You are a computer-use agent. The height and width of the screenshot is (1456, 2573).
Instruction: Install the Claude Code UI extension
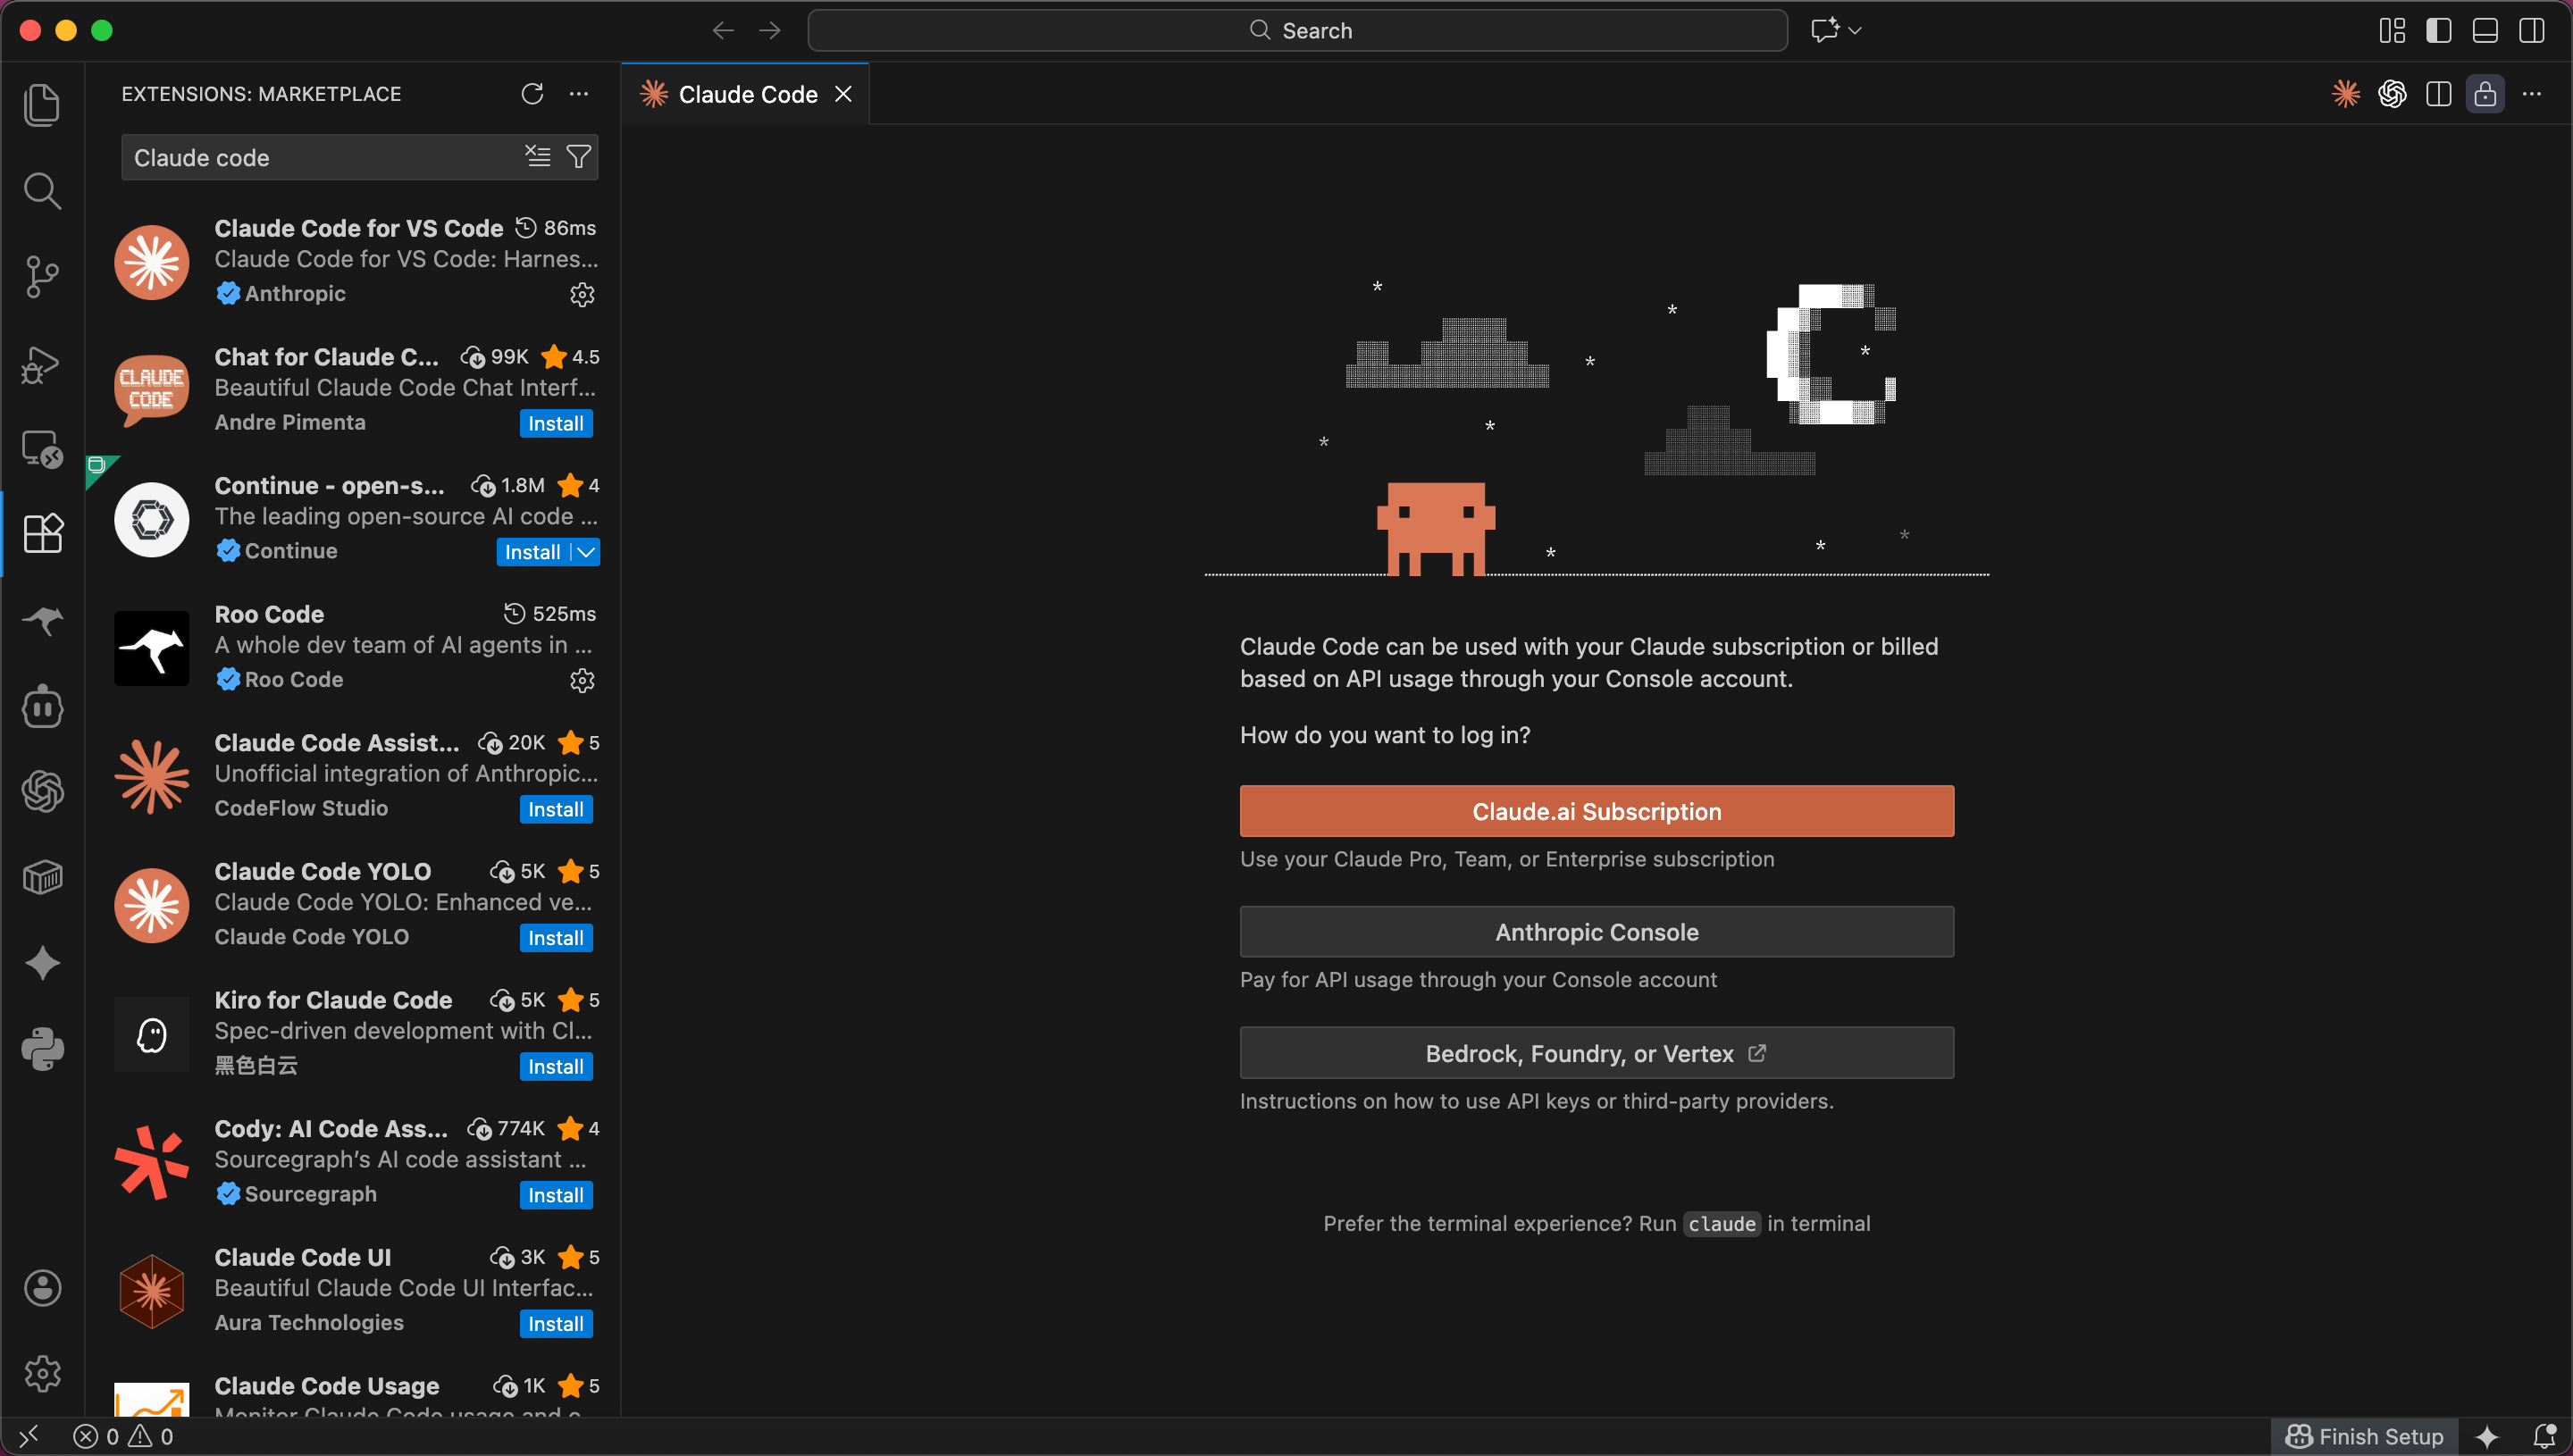pos(556,1324)
